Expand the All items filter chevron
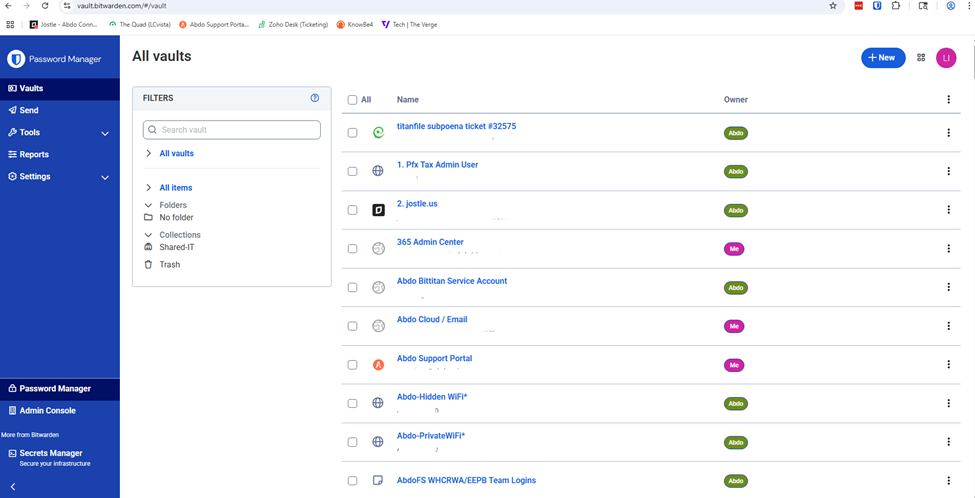 pyautogui.click(x=148, y=187)
